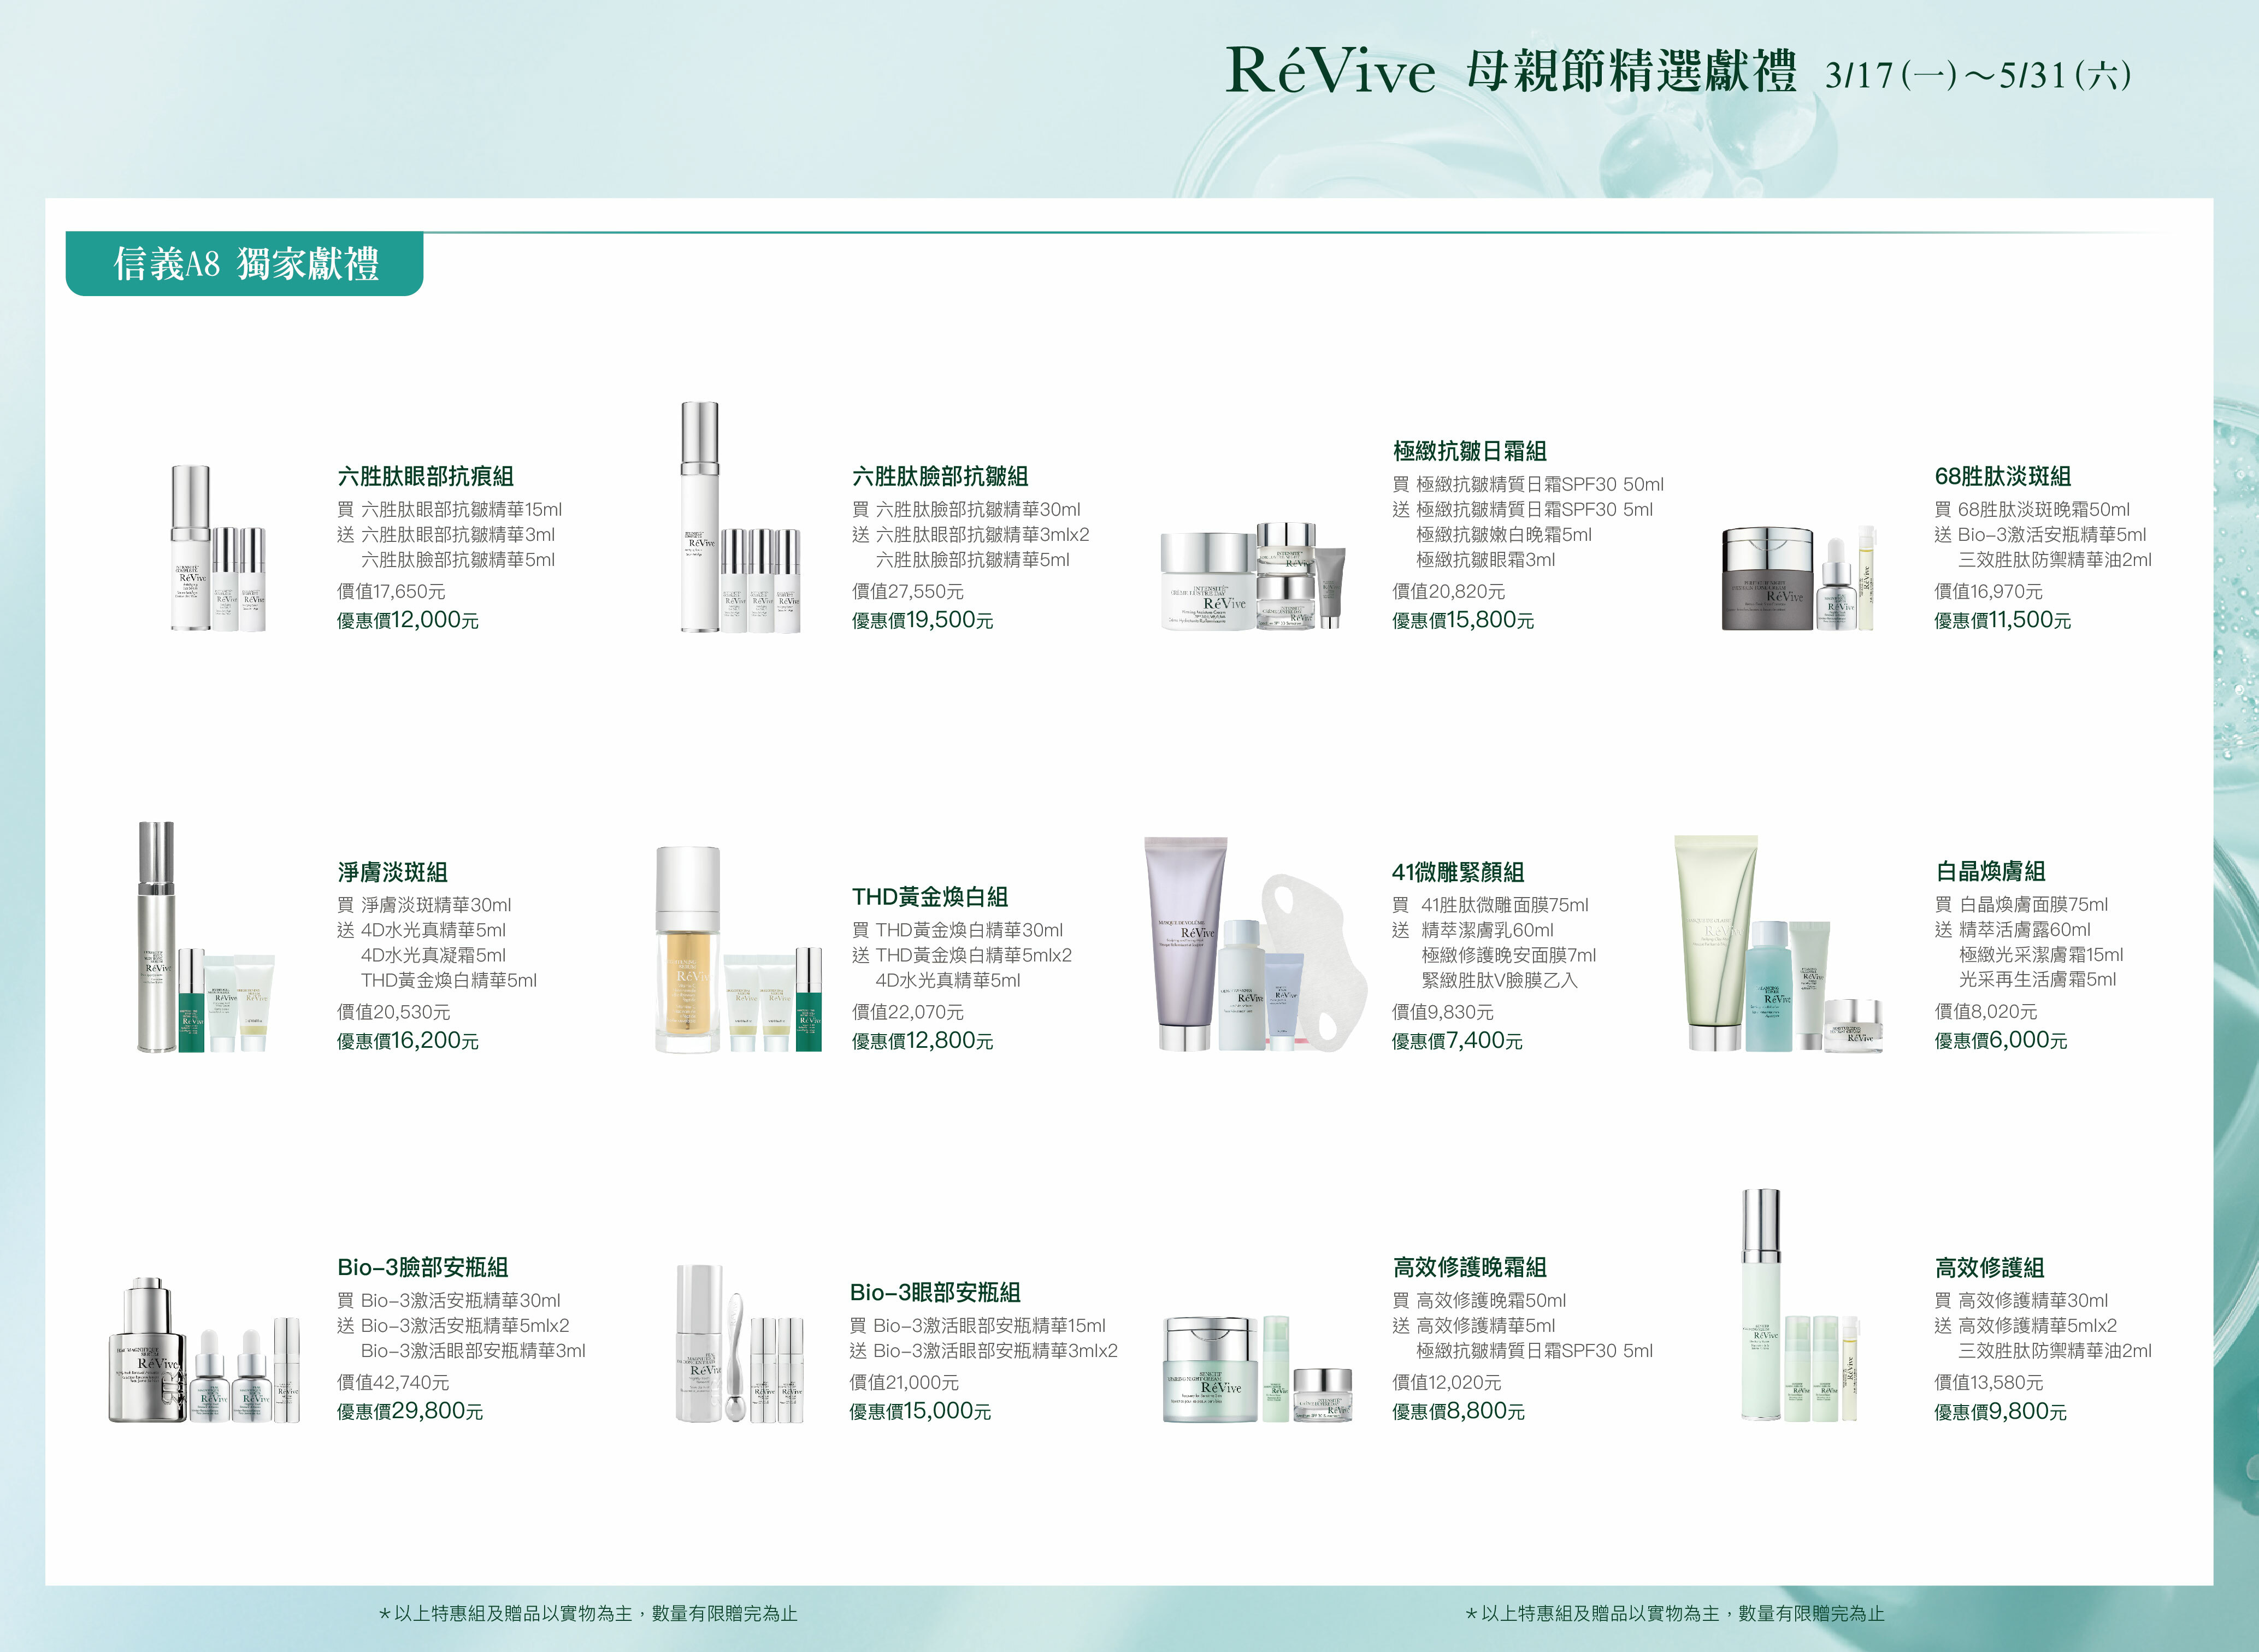Select the 極緻抗皺日霜組 title
The image size is (2259, 1652).
(x=1469, y=451)
